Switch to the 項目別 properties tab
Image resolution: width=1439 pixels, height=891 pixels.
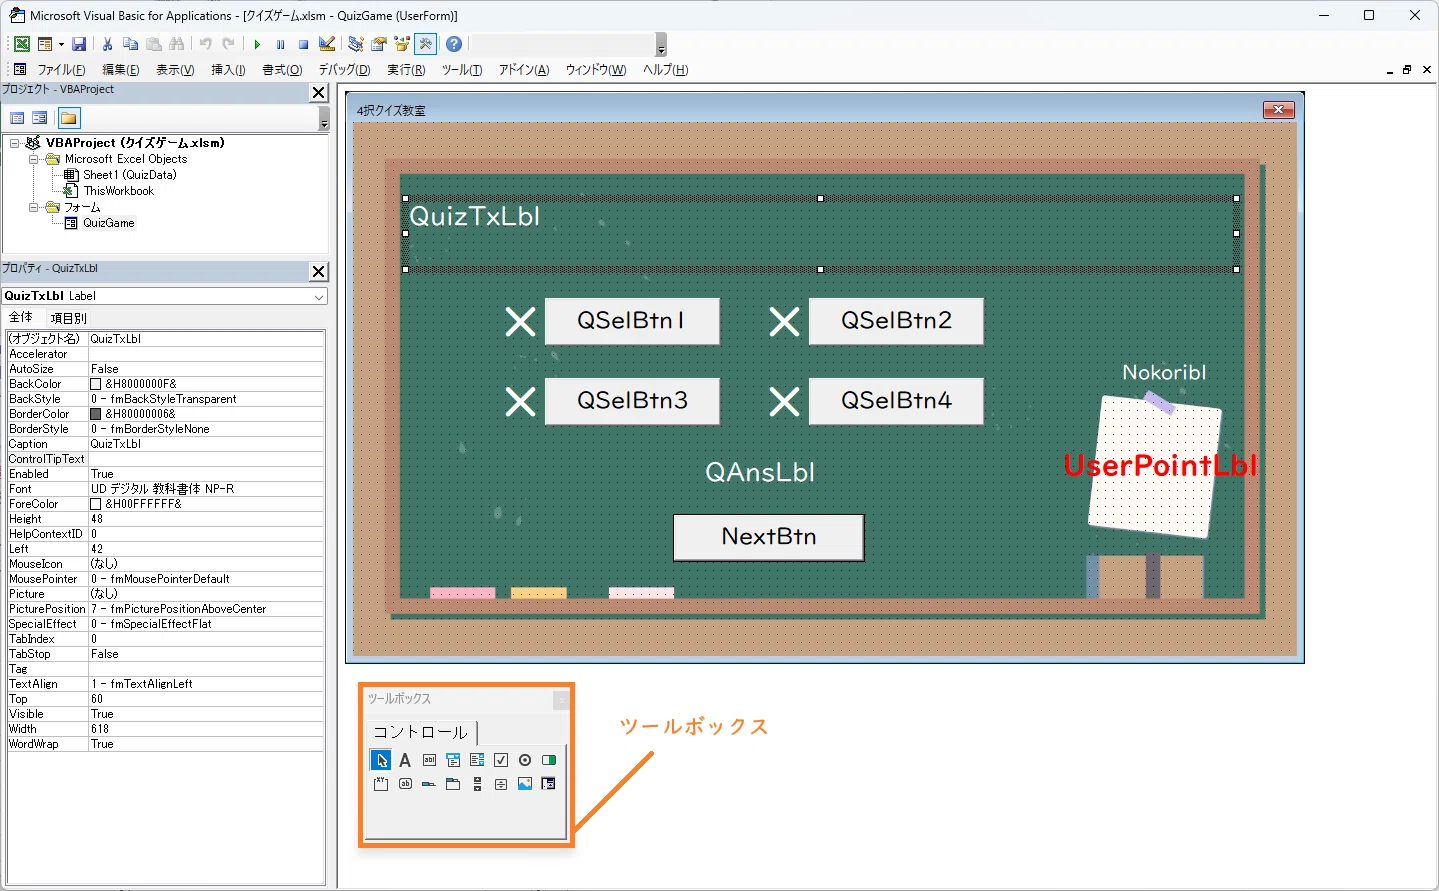tap(69, 318)
